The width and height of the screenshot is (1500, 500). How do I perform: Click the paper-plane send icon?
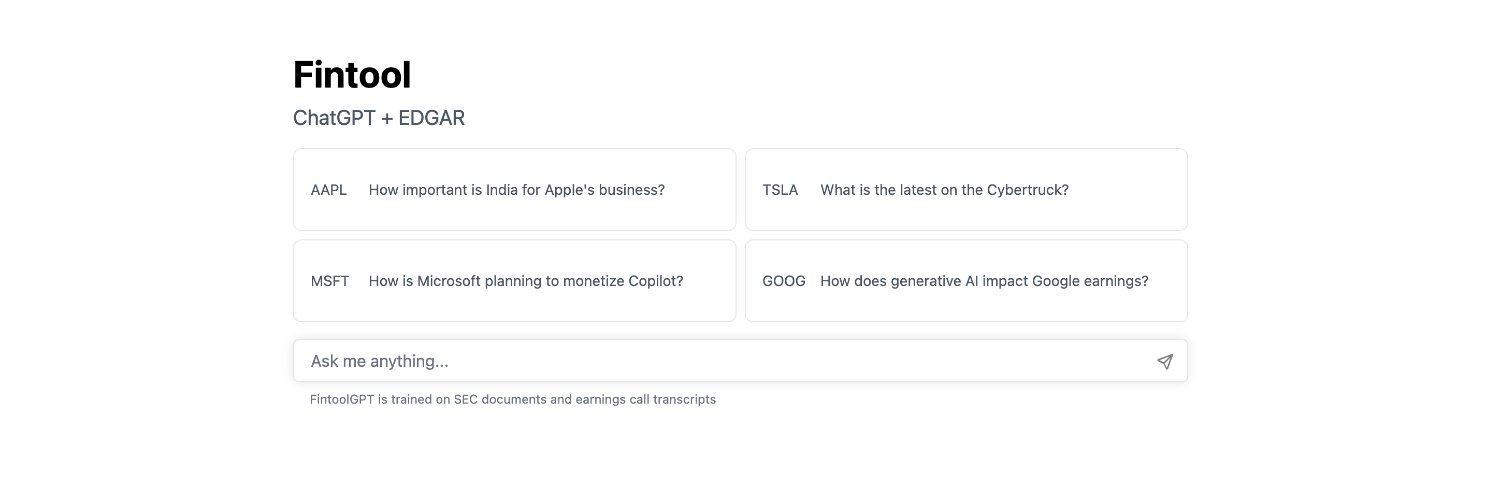coord(1165,361)
